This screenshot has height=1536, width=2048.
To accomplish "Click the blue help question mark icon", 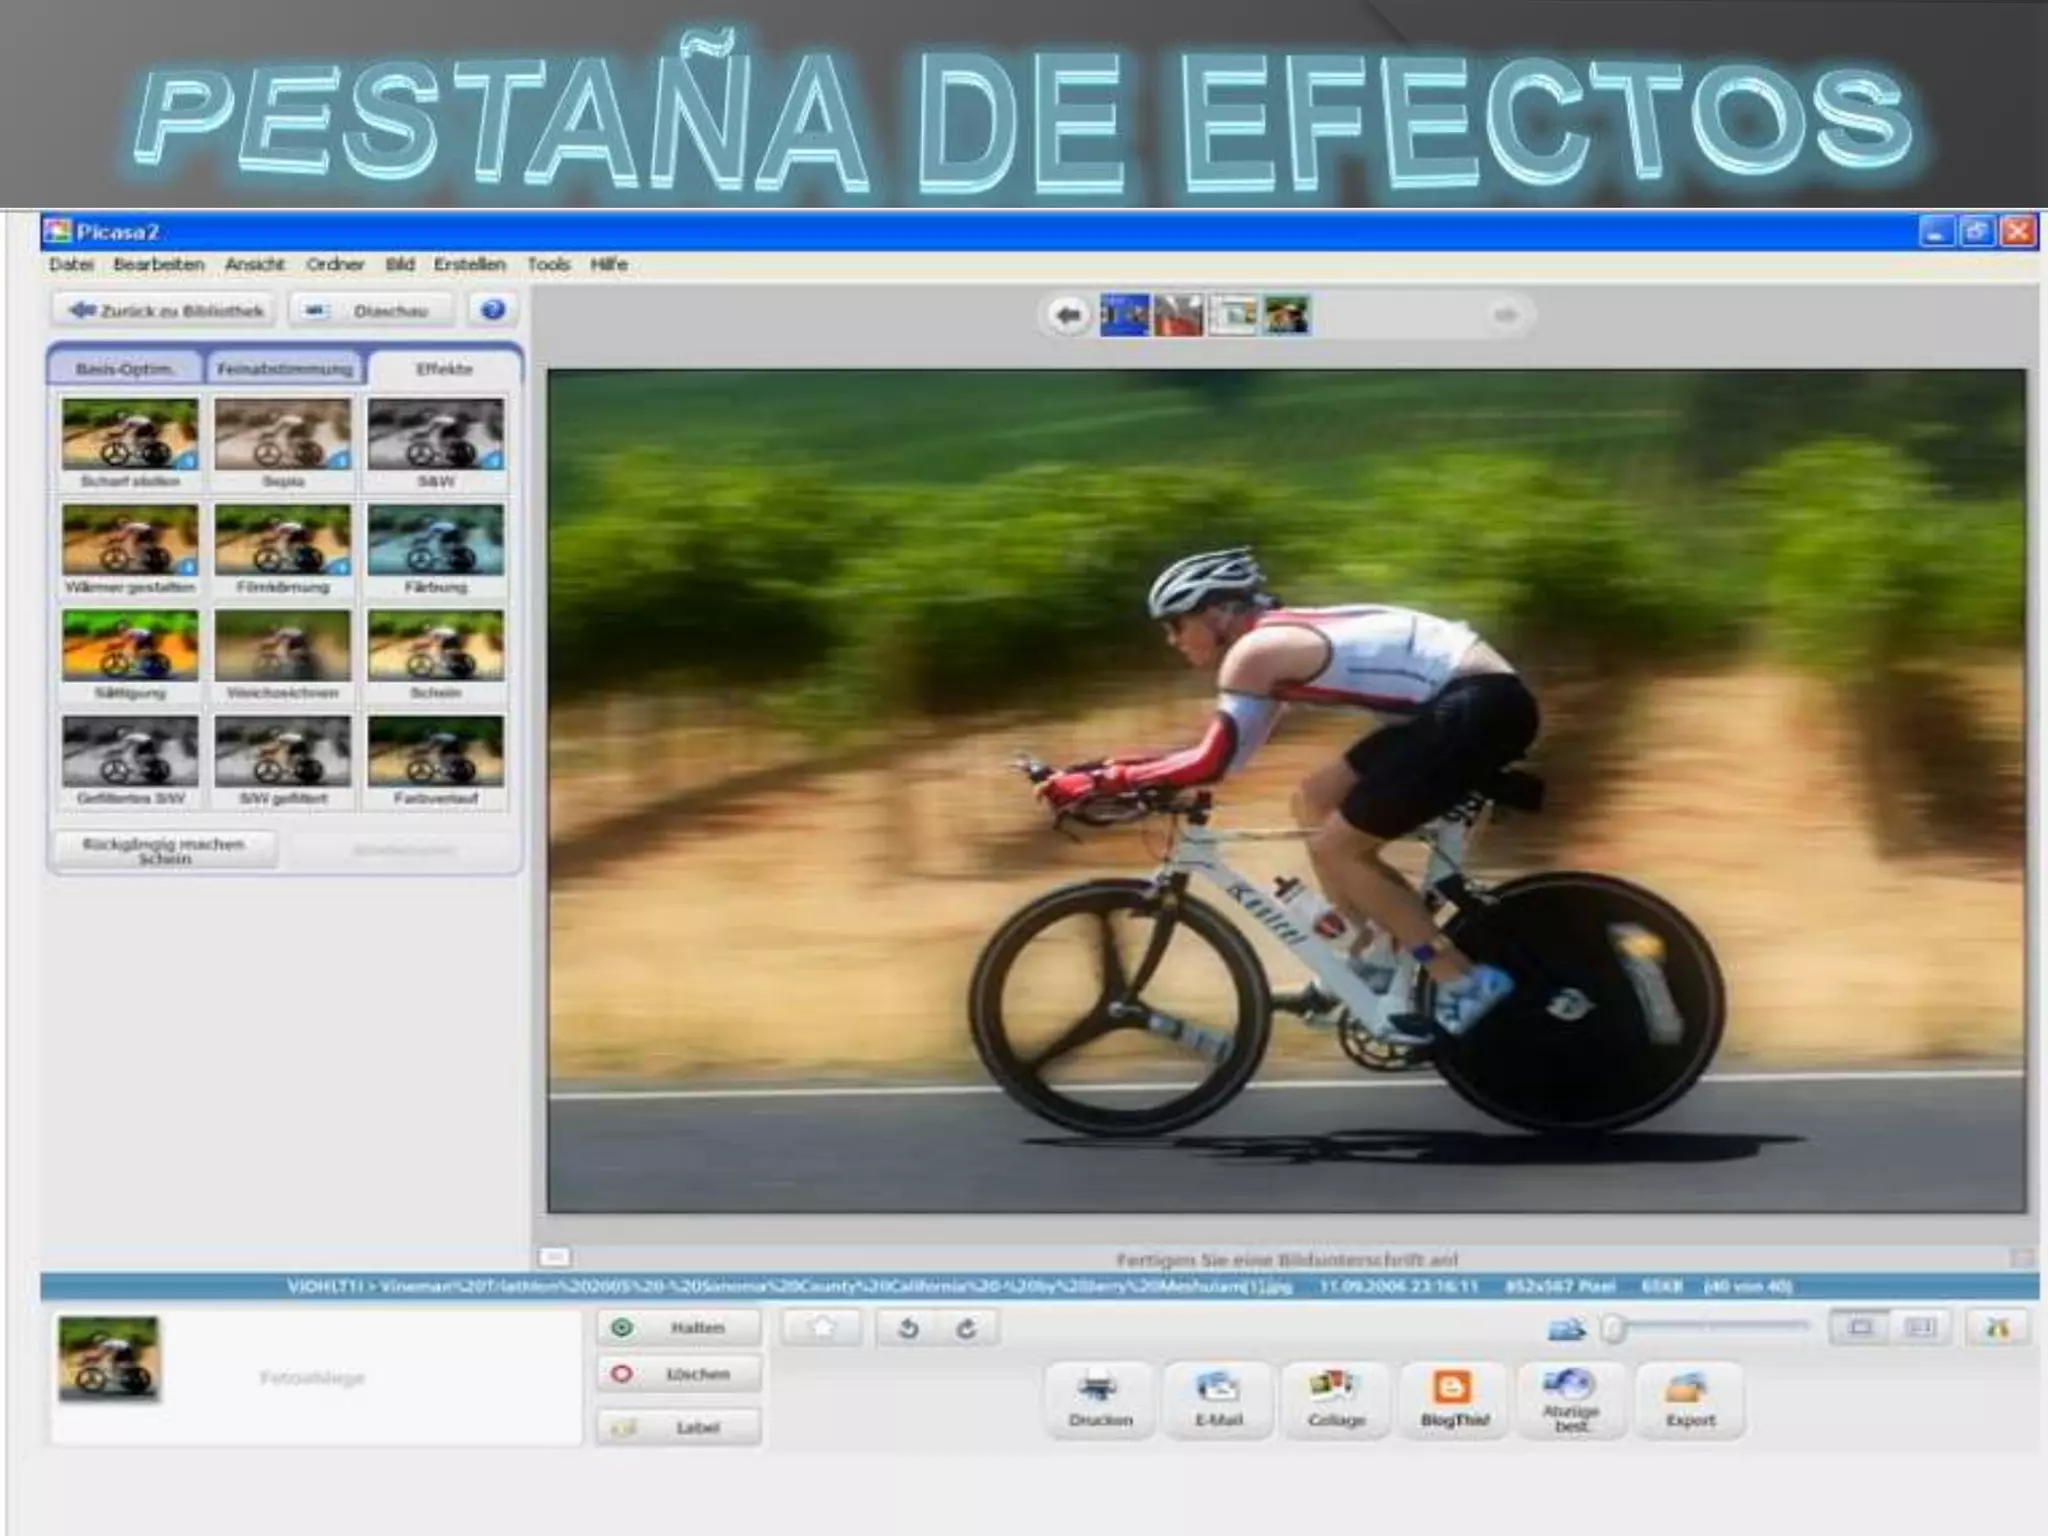I will tap(492, 310).
